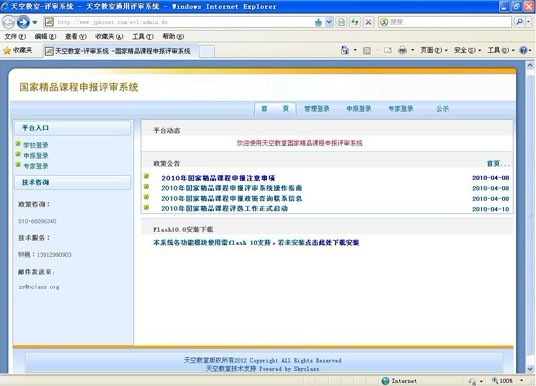Viewport: 536px width, 386px height.
Task: Click the Home page icon
Action: click(345, 50)
